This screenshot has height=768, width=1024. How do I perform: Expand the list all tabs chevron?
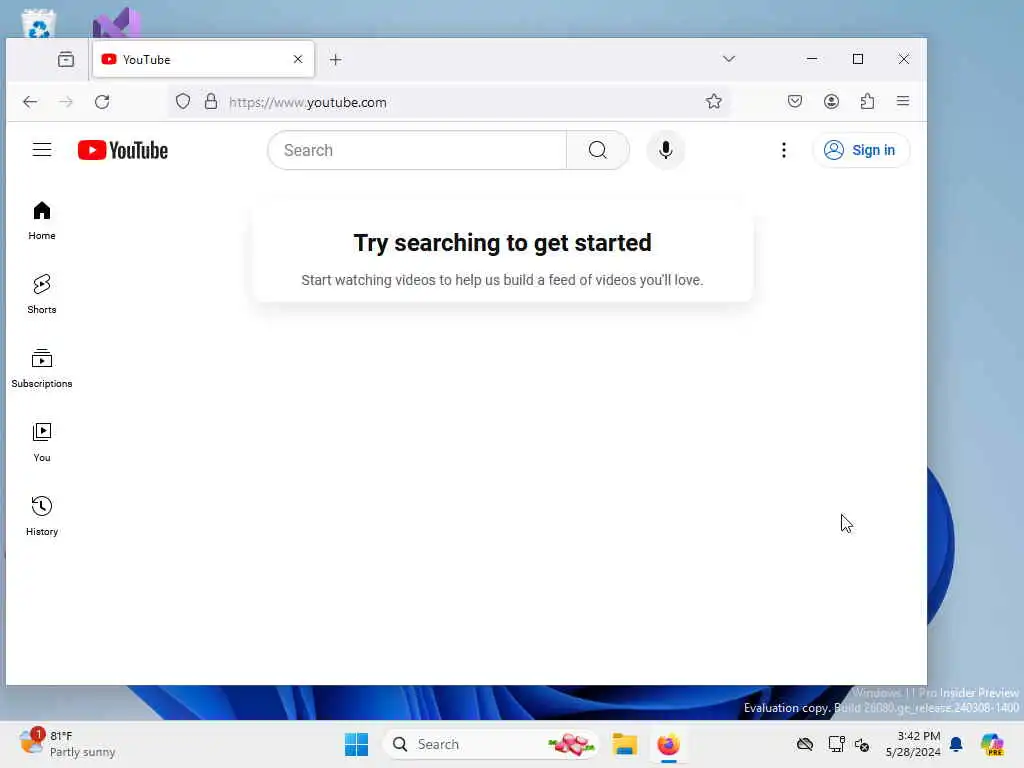click(729, 59)
